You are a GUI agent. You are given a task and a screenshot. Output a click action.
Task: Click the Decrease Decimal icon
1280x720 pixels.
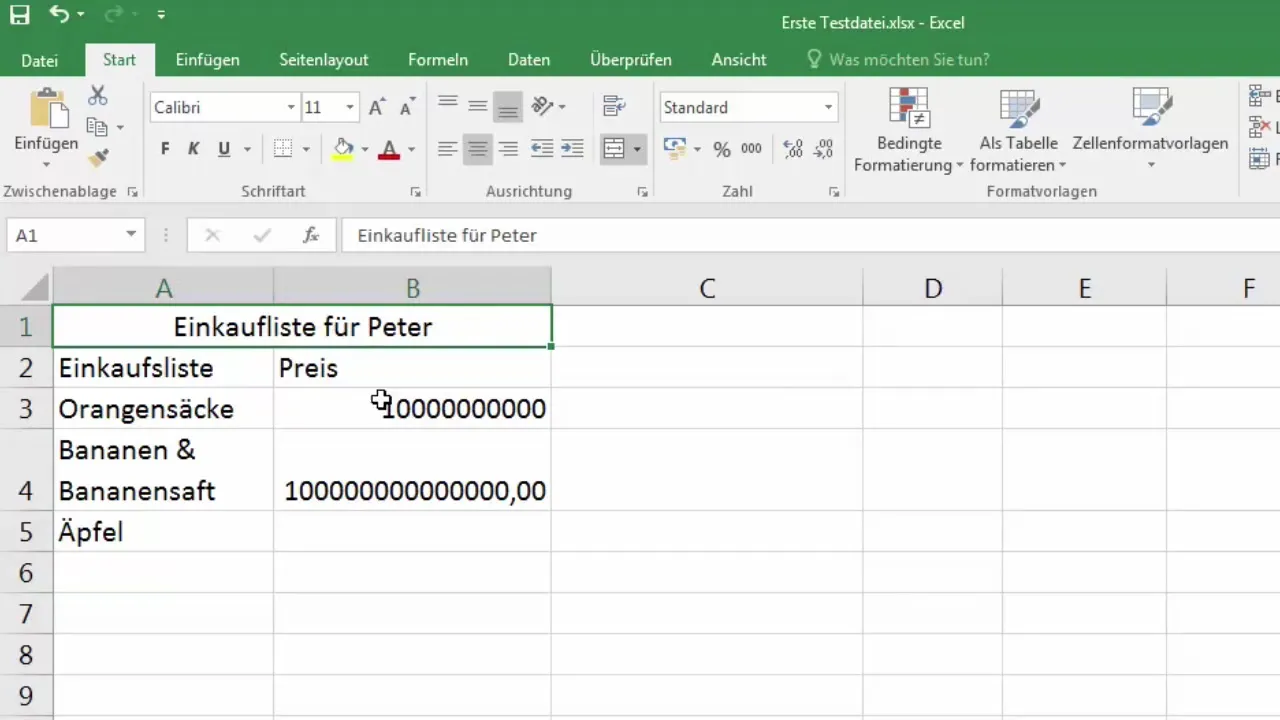(x=823, y=149)
